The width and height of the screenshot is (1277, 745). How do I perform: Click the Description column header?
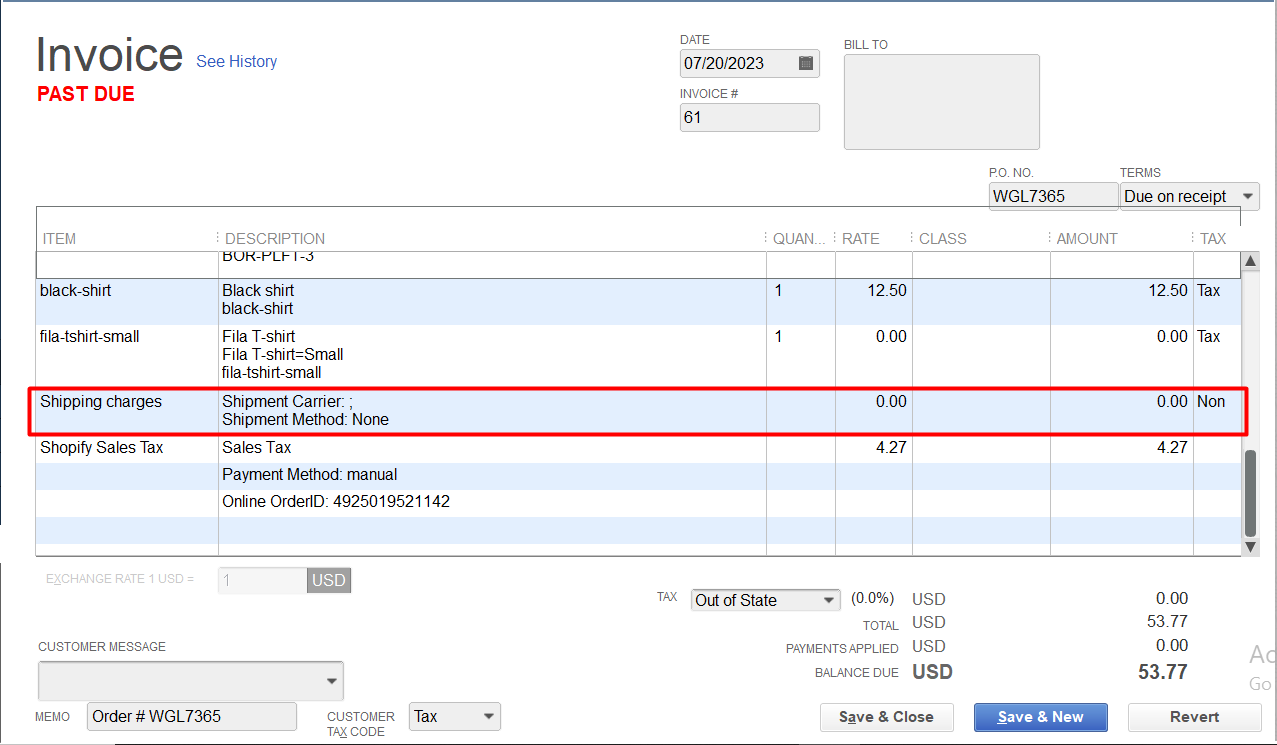(275, 239)
